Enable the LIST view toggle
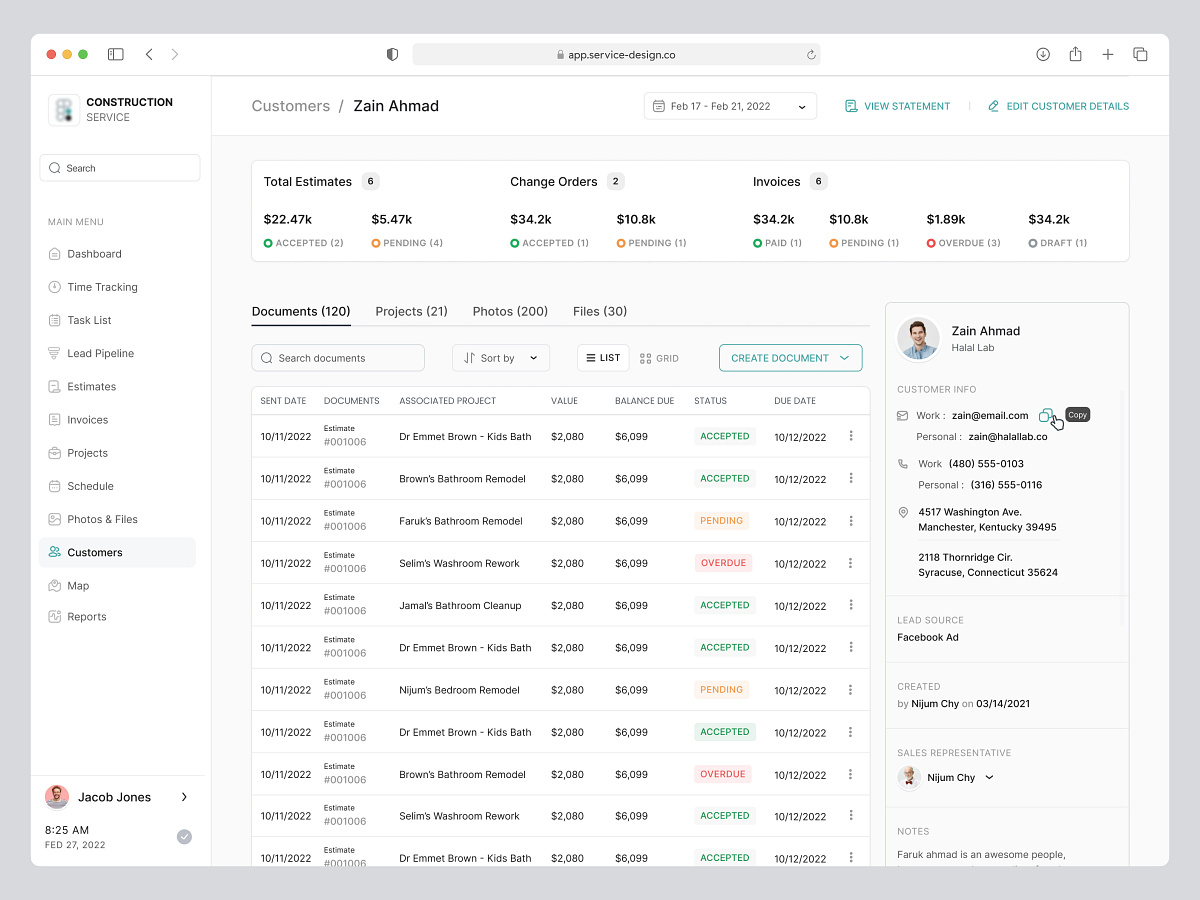The height and width of the screenshot is (900, 1200). [602, 357]
